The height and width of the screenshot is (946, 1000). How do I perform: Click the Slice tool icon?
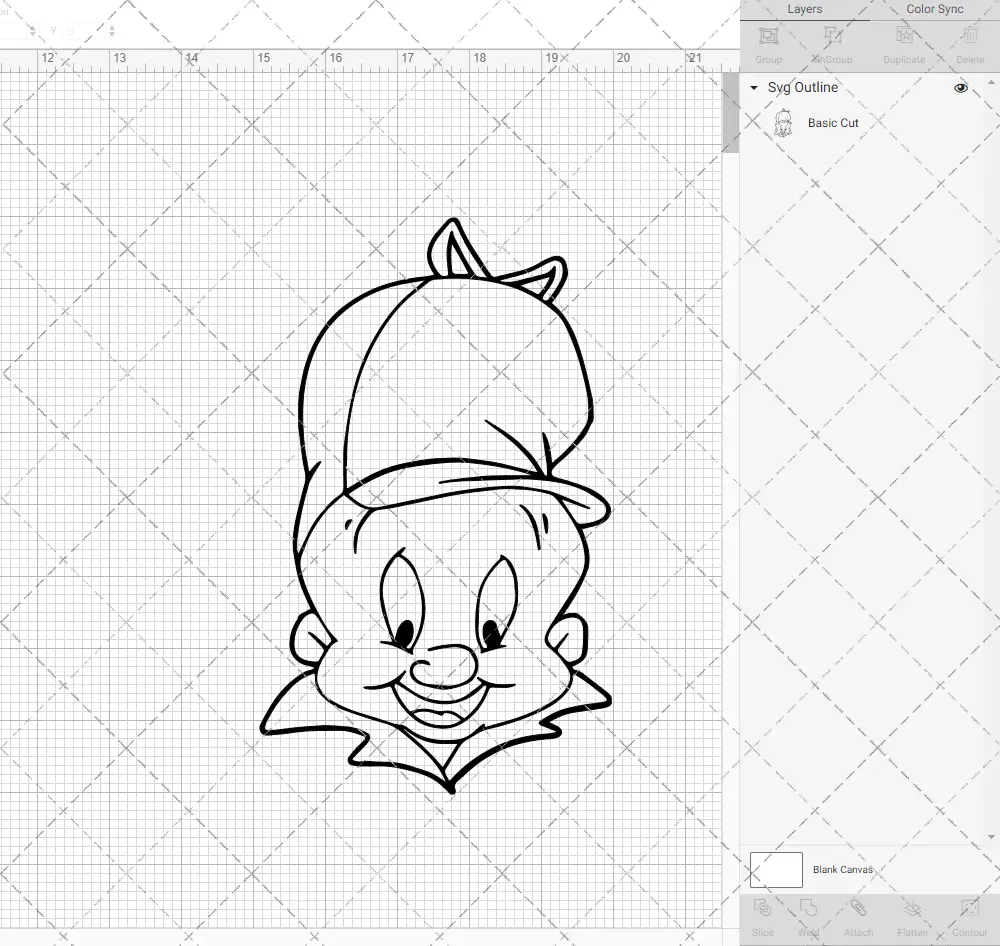[x=762, y=908]
